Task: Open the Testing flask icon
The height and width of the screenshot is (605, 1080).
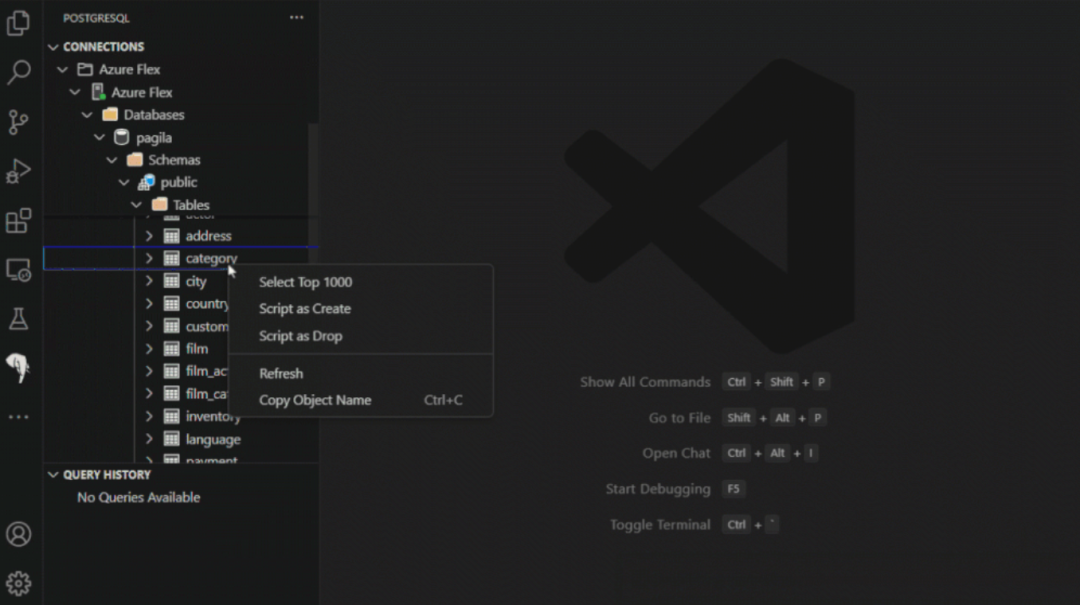Action: (19, 319)
